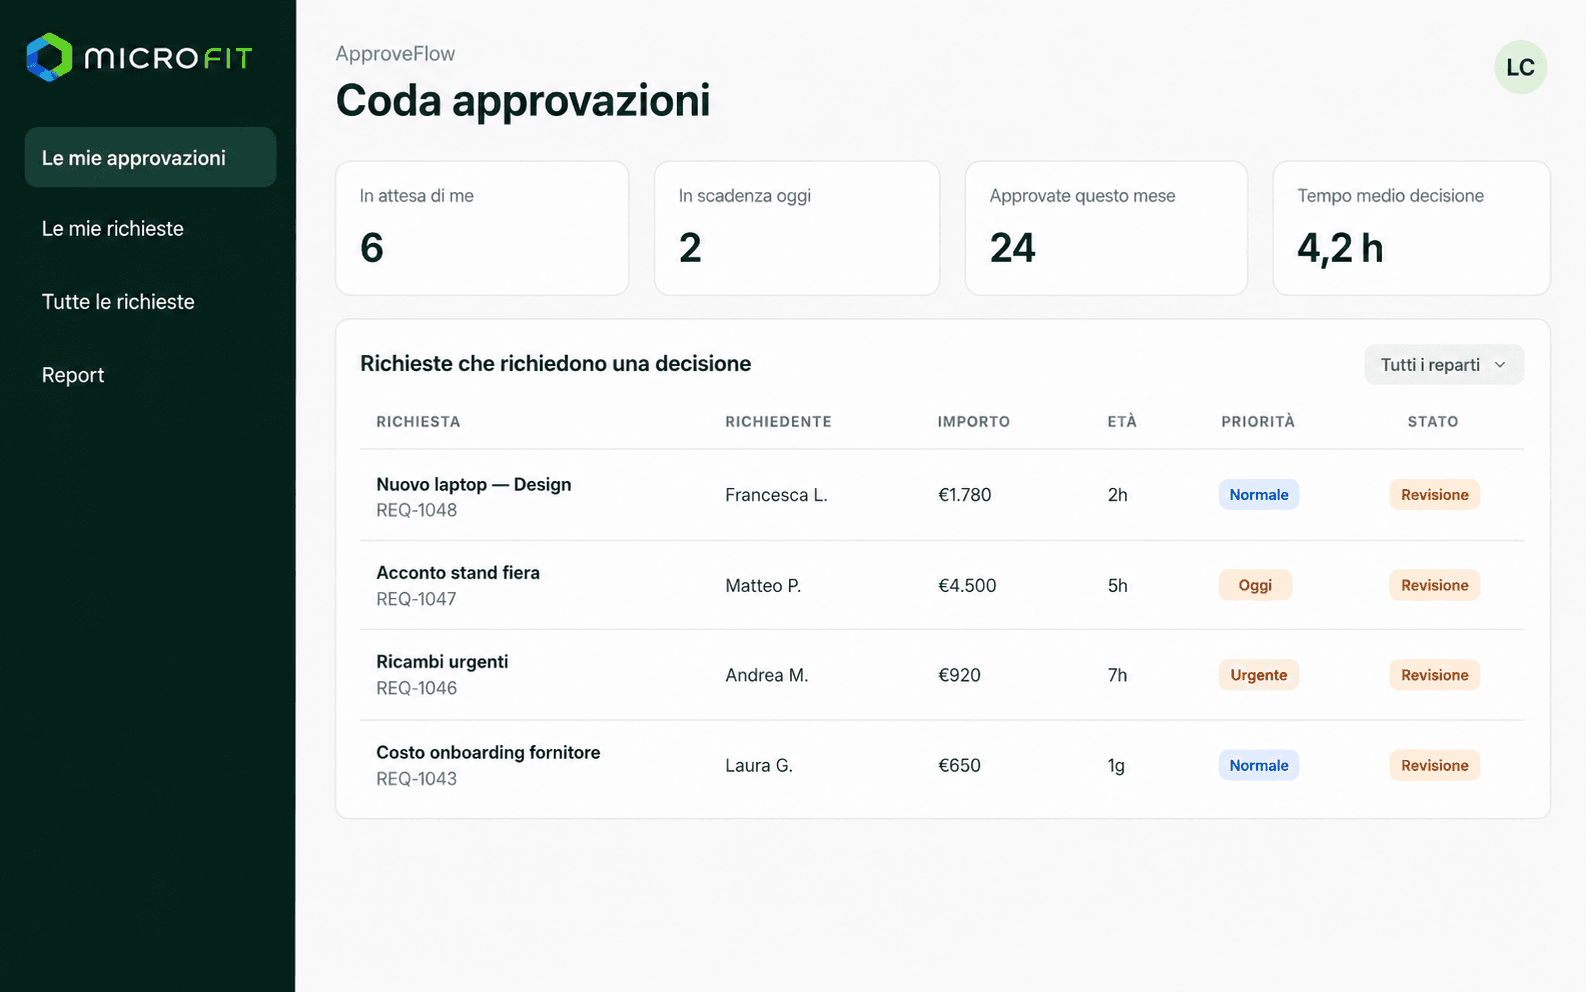Click age value 1g
Viewport: 1586px width, 992px height.
click(1116, 766)
